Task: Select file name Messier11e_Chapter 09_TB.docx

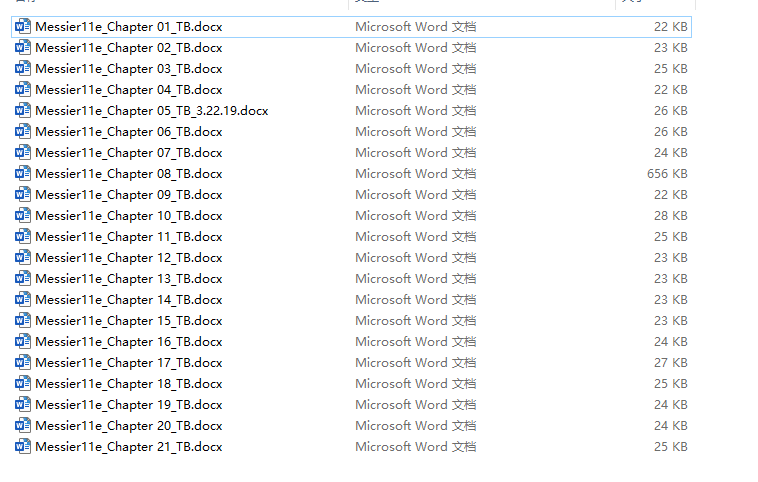Action: pos(129,195)
